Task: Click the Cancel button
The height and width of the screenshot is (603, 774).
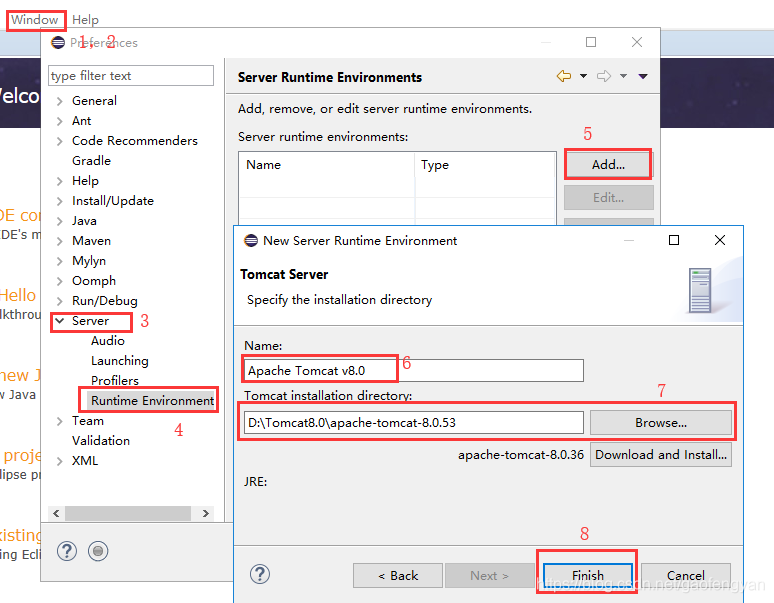Action: (686, 575)
